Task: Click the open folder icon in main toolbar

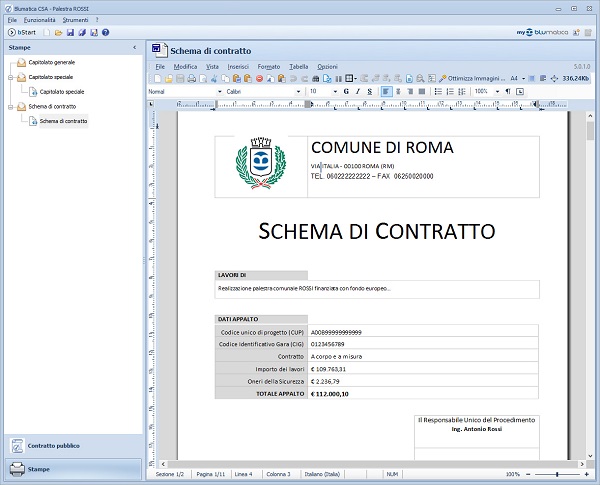Action: pyautogui.click(x=59, y=33)
